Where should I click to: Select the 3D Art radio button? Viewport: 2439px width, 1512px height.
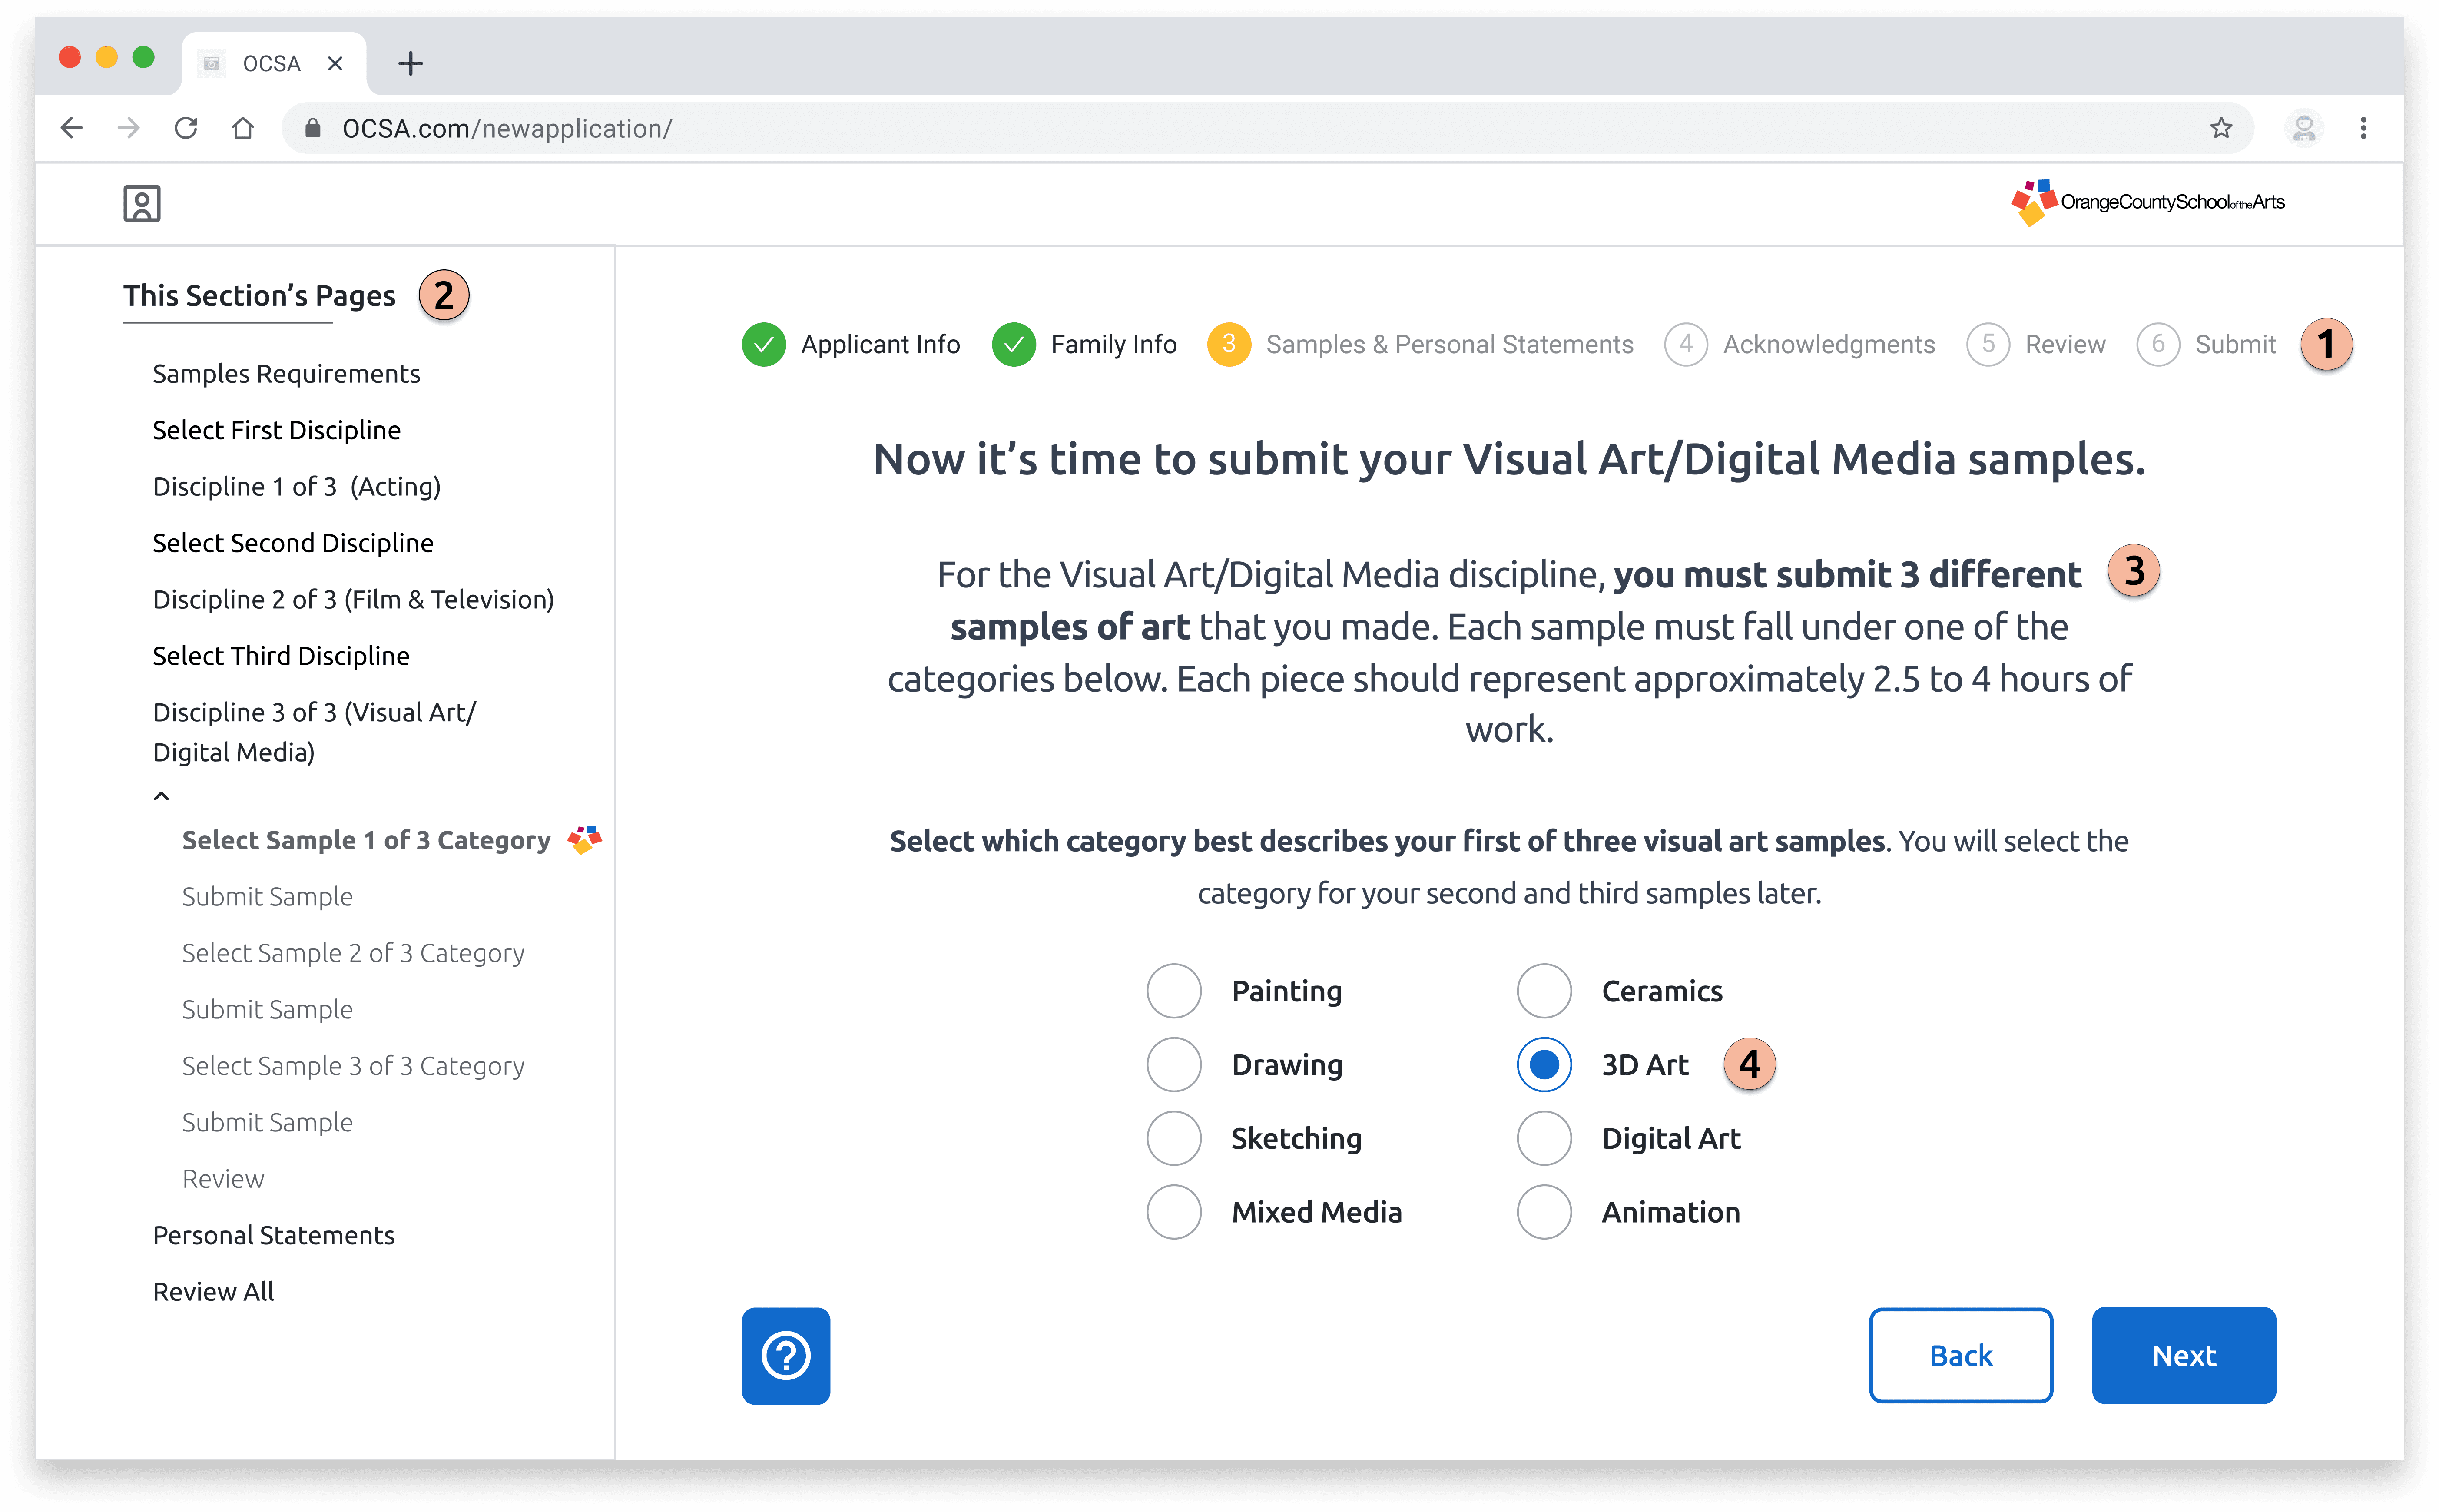[1544, 1065]
